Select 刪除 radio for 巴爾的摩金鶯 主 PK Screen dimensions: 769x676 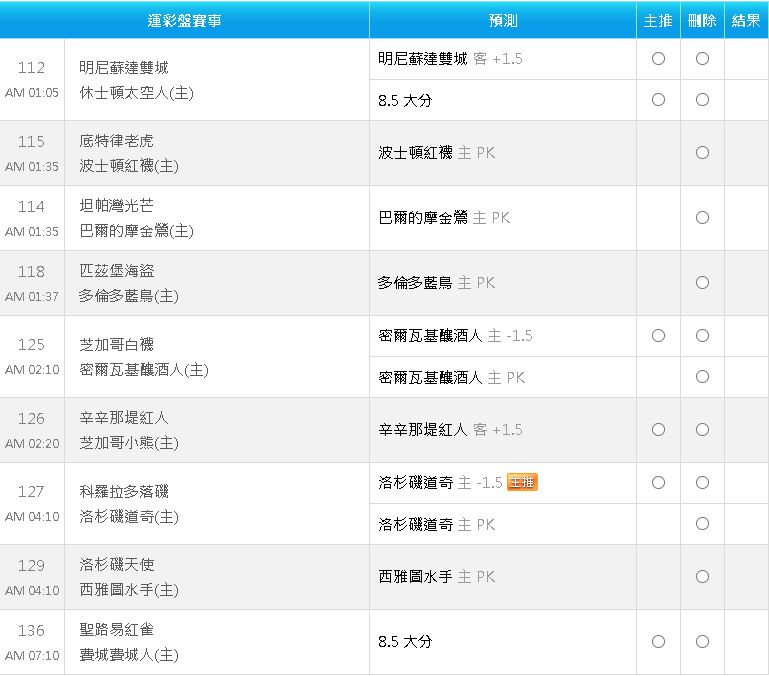tap(702, 217)
